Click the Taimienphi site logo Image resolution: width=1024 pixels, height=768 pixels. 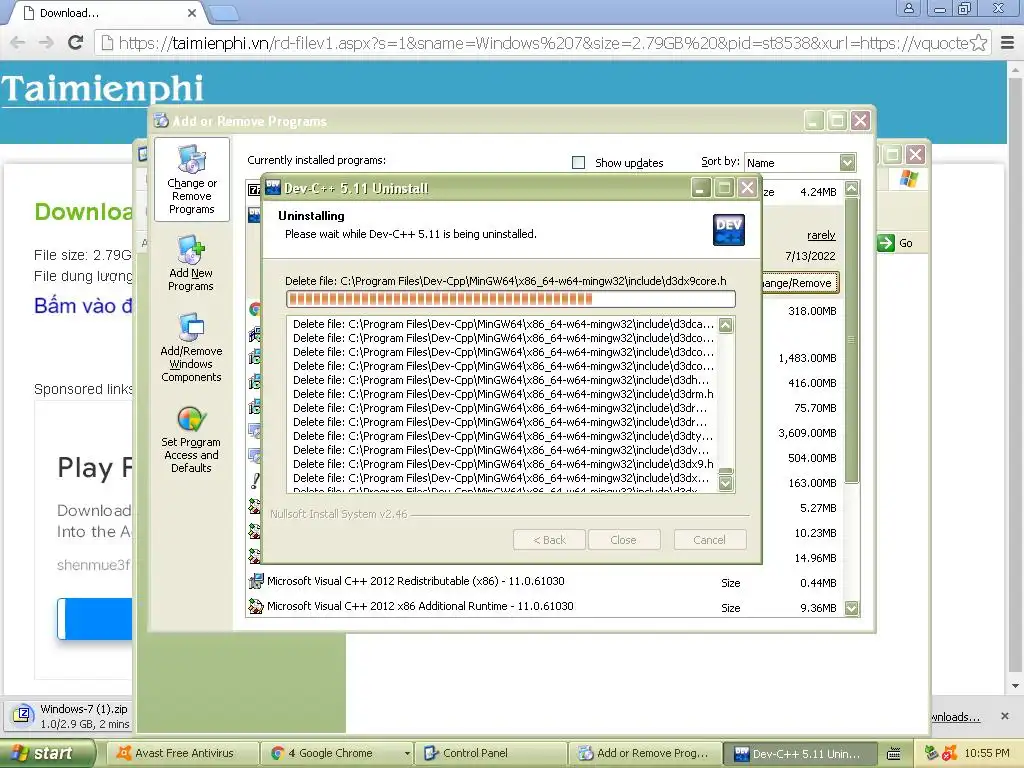point(103,89)
